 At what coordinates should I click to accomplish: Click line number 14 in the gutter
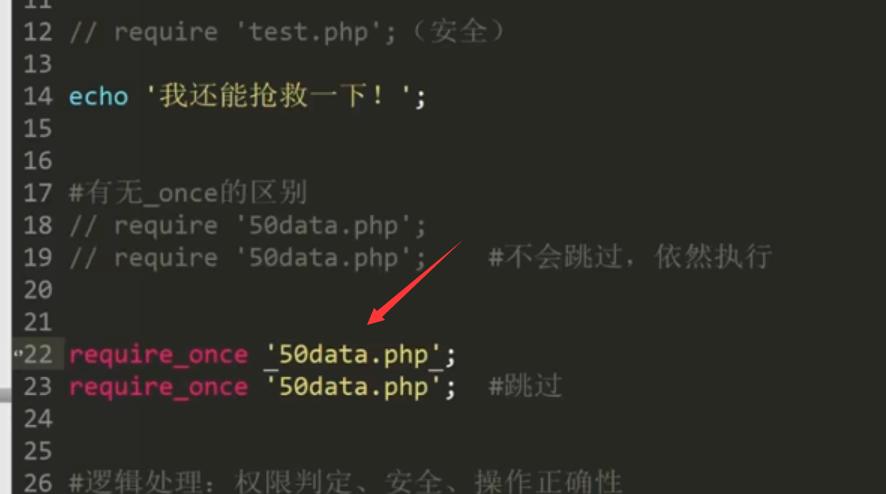click(x=38, y=97)
